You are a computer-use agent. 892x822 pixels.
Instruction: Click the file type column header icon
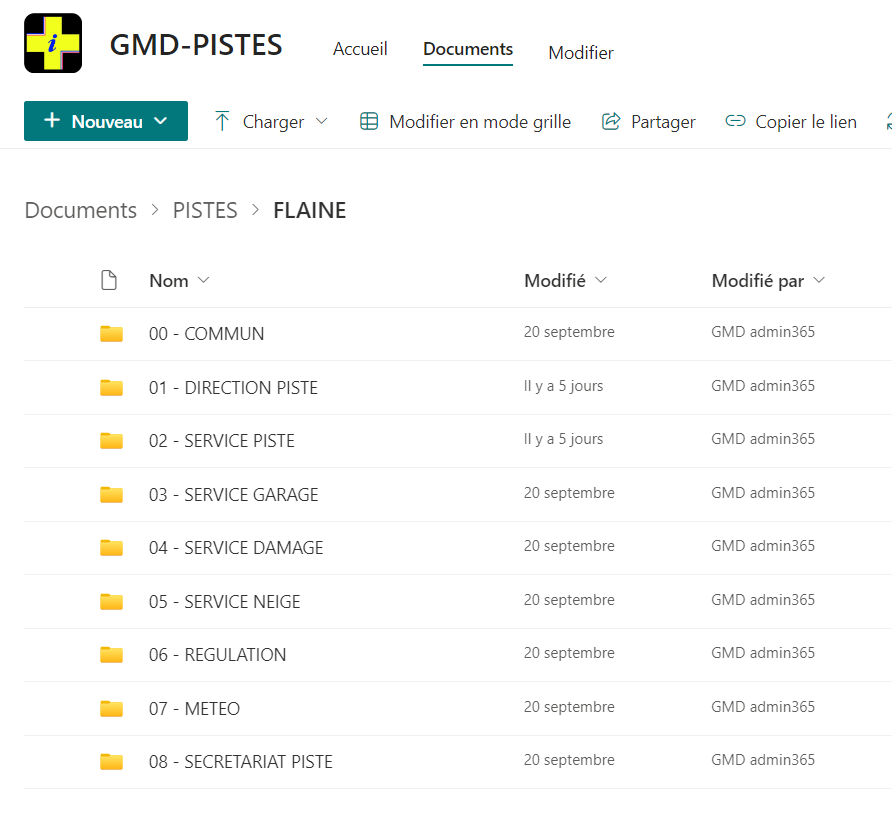point(109,280)
